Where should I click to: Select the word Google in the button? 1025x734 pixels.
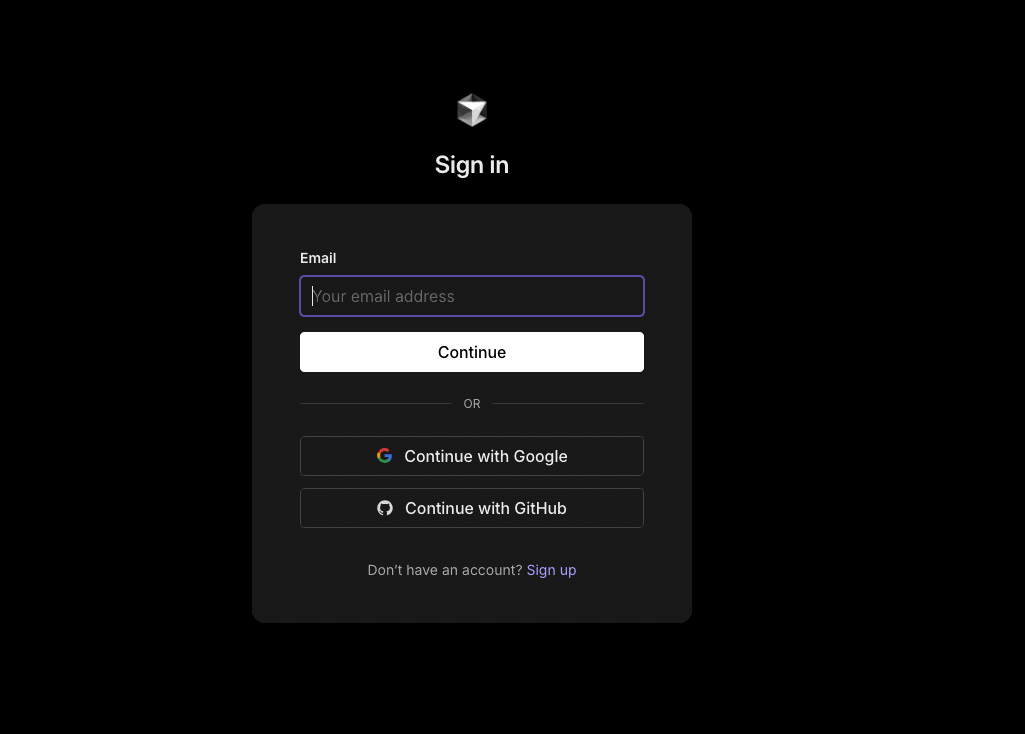point(540,456)
